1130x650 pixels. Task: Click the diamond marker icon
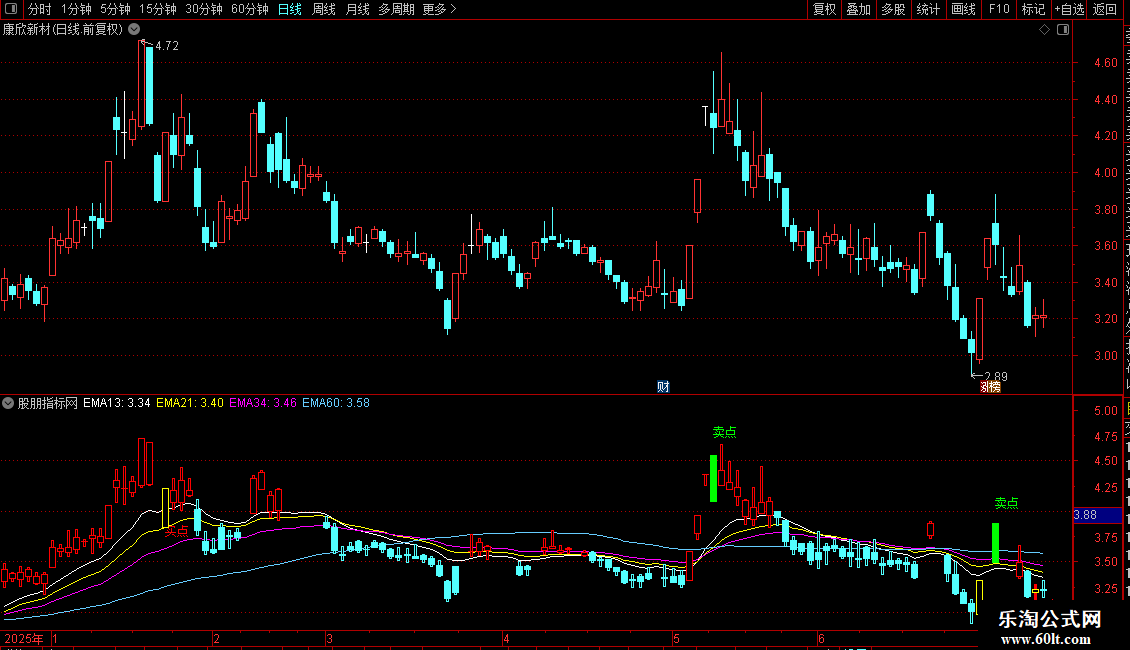pyautogui.click(x=1044, y=30)
